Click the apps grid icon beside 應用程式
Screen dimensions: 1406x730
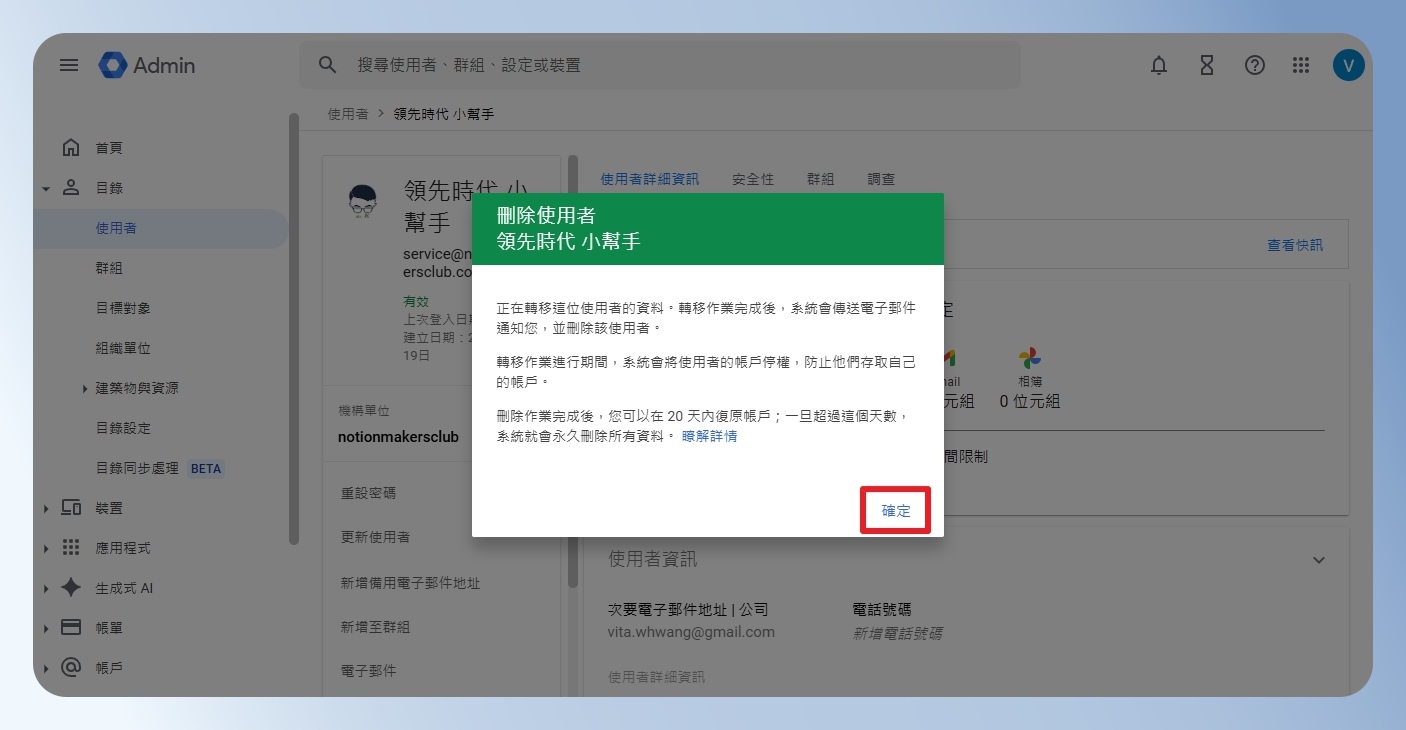71,548
